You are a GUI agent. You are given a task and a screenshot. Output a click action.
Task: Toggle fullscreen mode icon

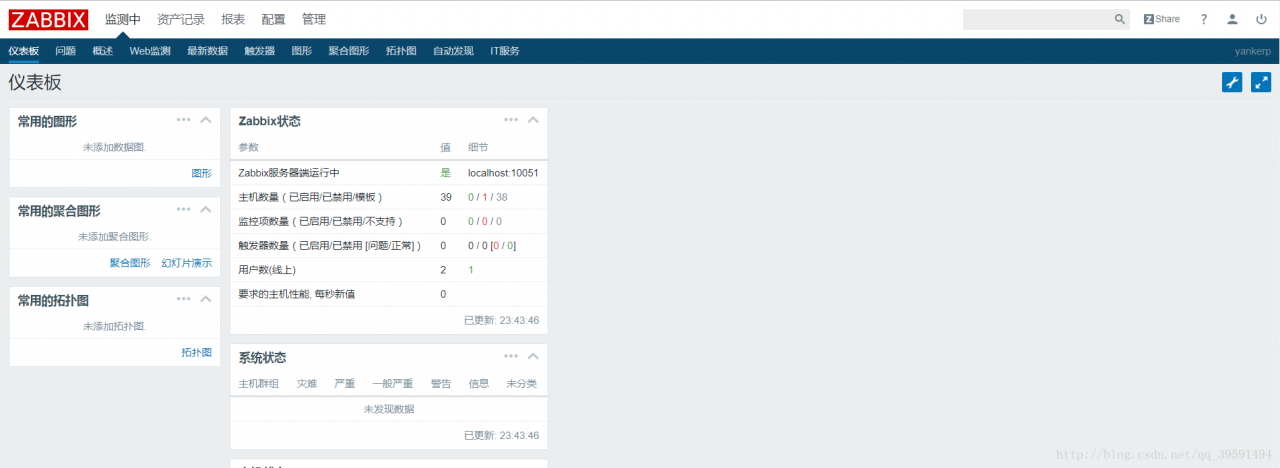(1261, 83)
